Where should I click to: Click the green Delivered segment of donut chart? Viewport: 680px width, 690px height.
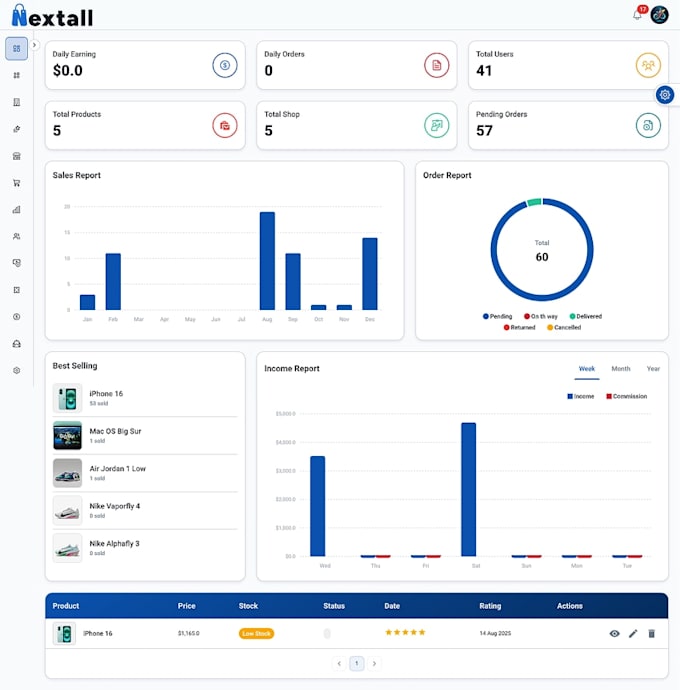click(x=534, y=202)
